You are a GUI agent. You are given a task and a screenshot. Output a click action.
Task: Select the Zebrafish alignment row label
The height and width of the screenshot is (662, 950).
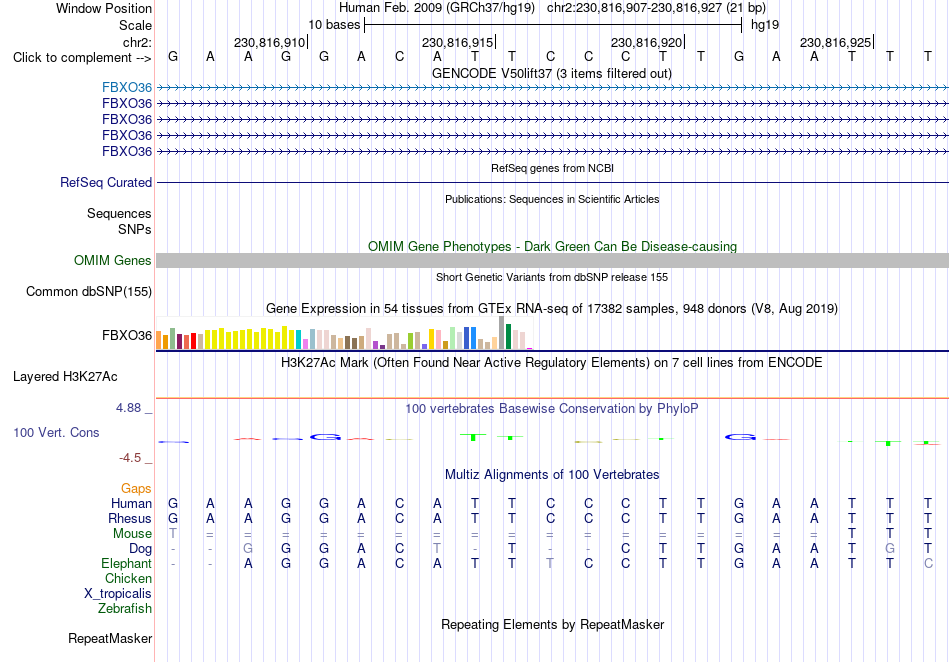pyautogui.click(x=125, y=609)
